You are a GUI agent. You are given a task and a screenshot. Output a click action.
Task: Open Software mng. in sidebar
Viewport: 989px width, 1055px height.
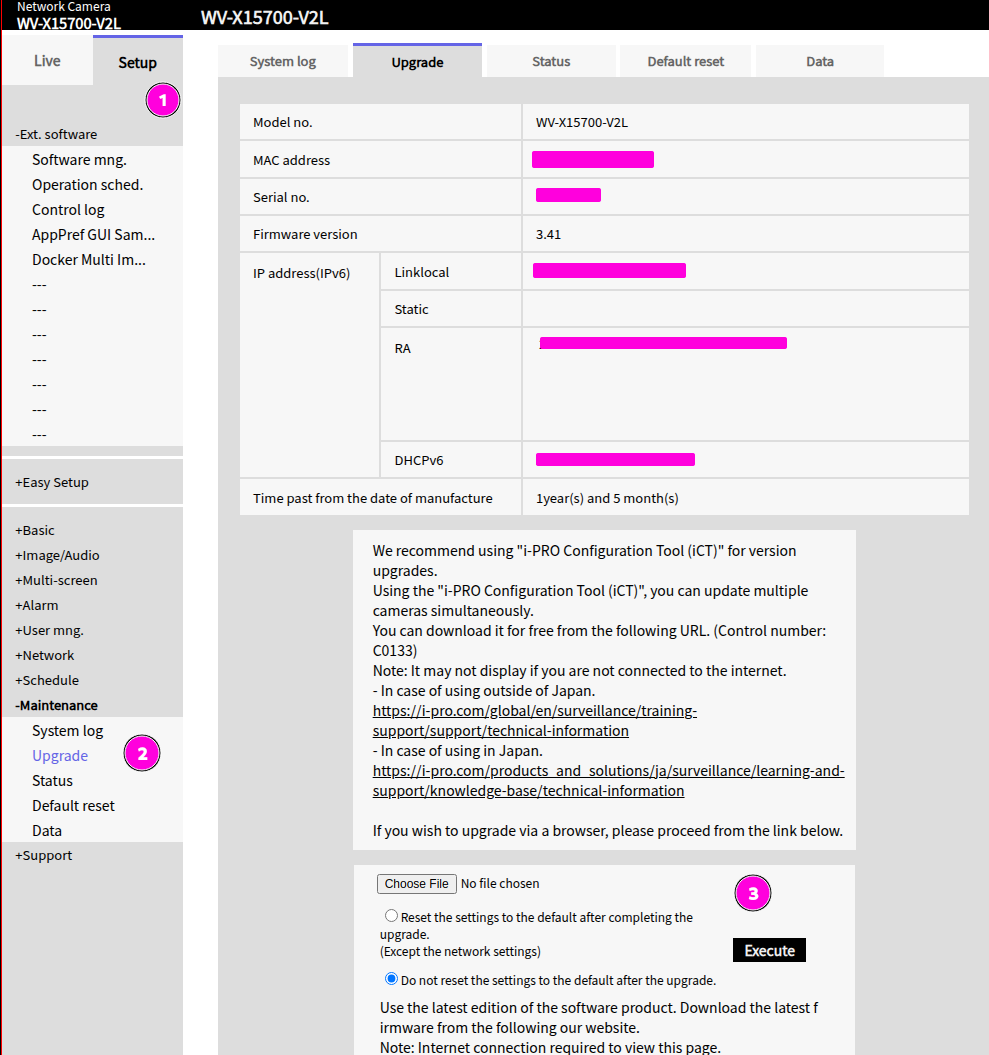click(79, 160)
